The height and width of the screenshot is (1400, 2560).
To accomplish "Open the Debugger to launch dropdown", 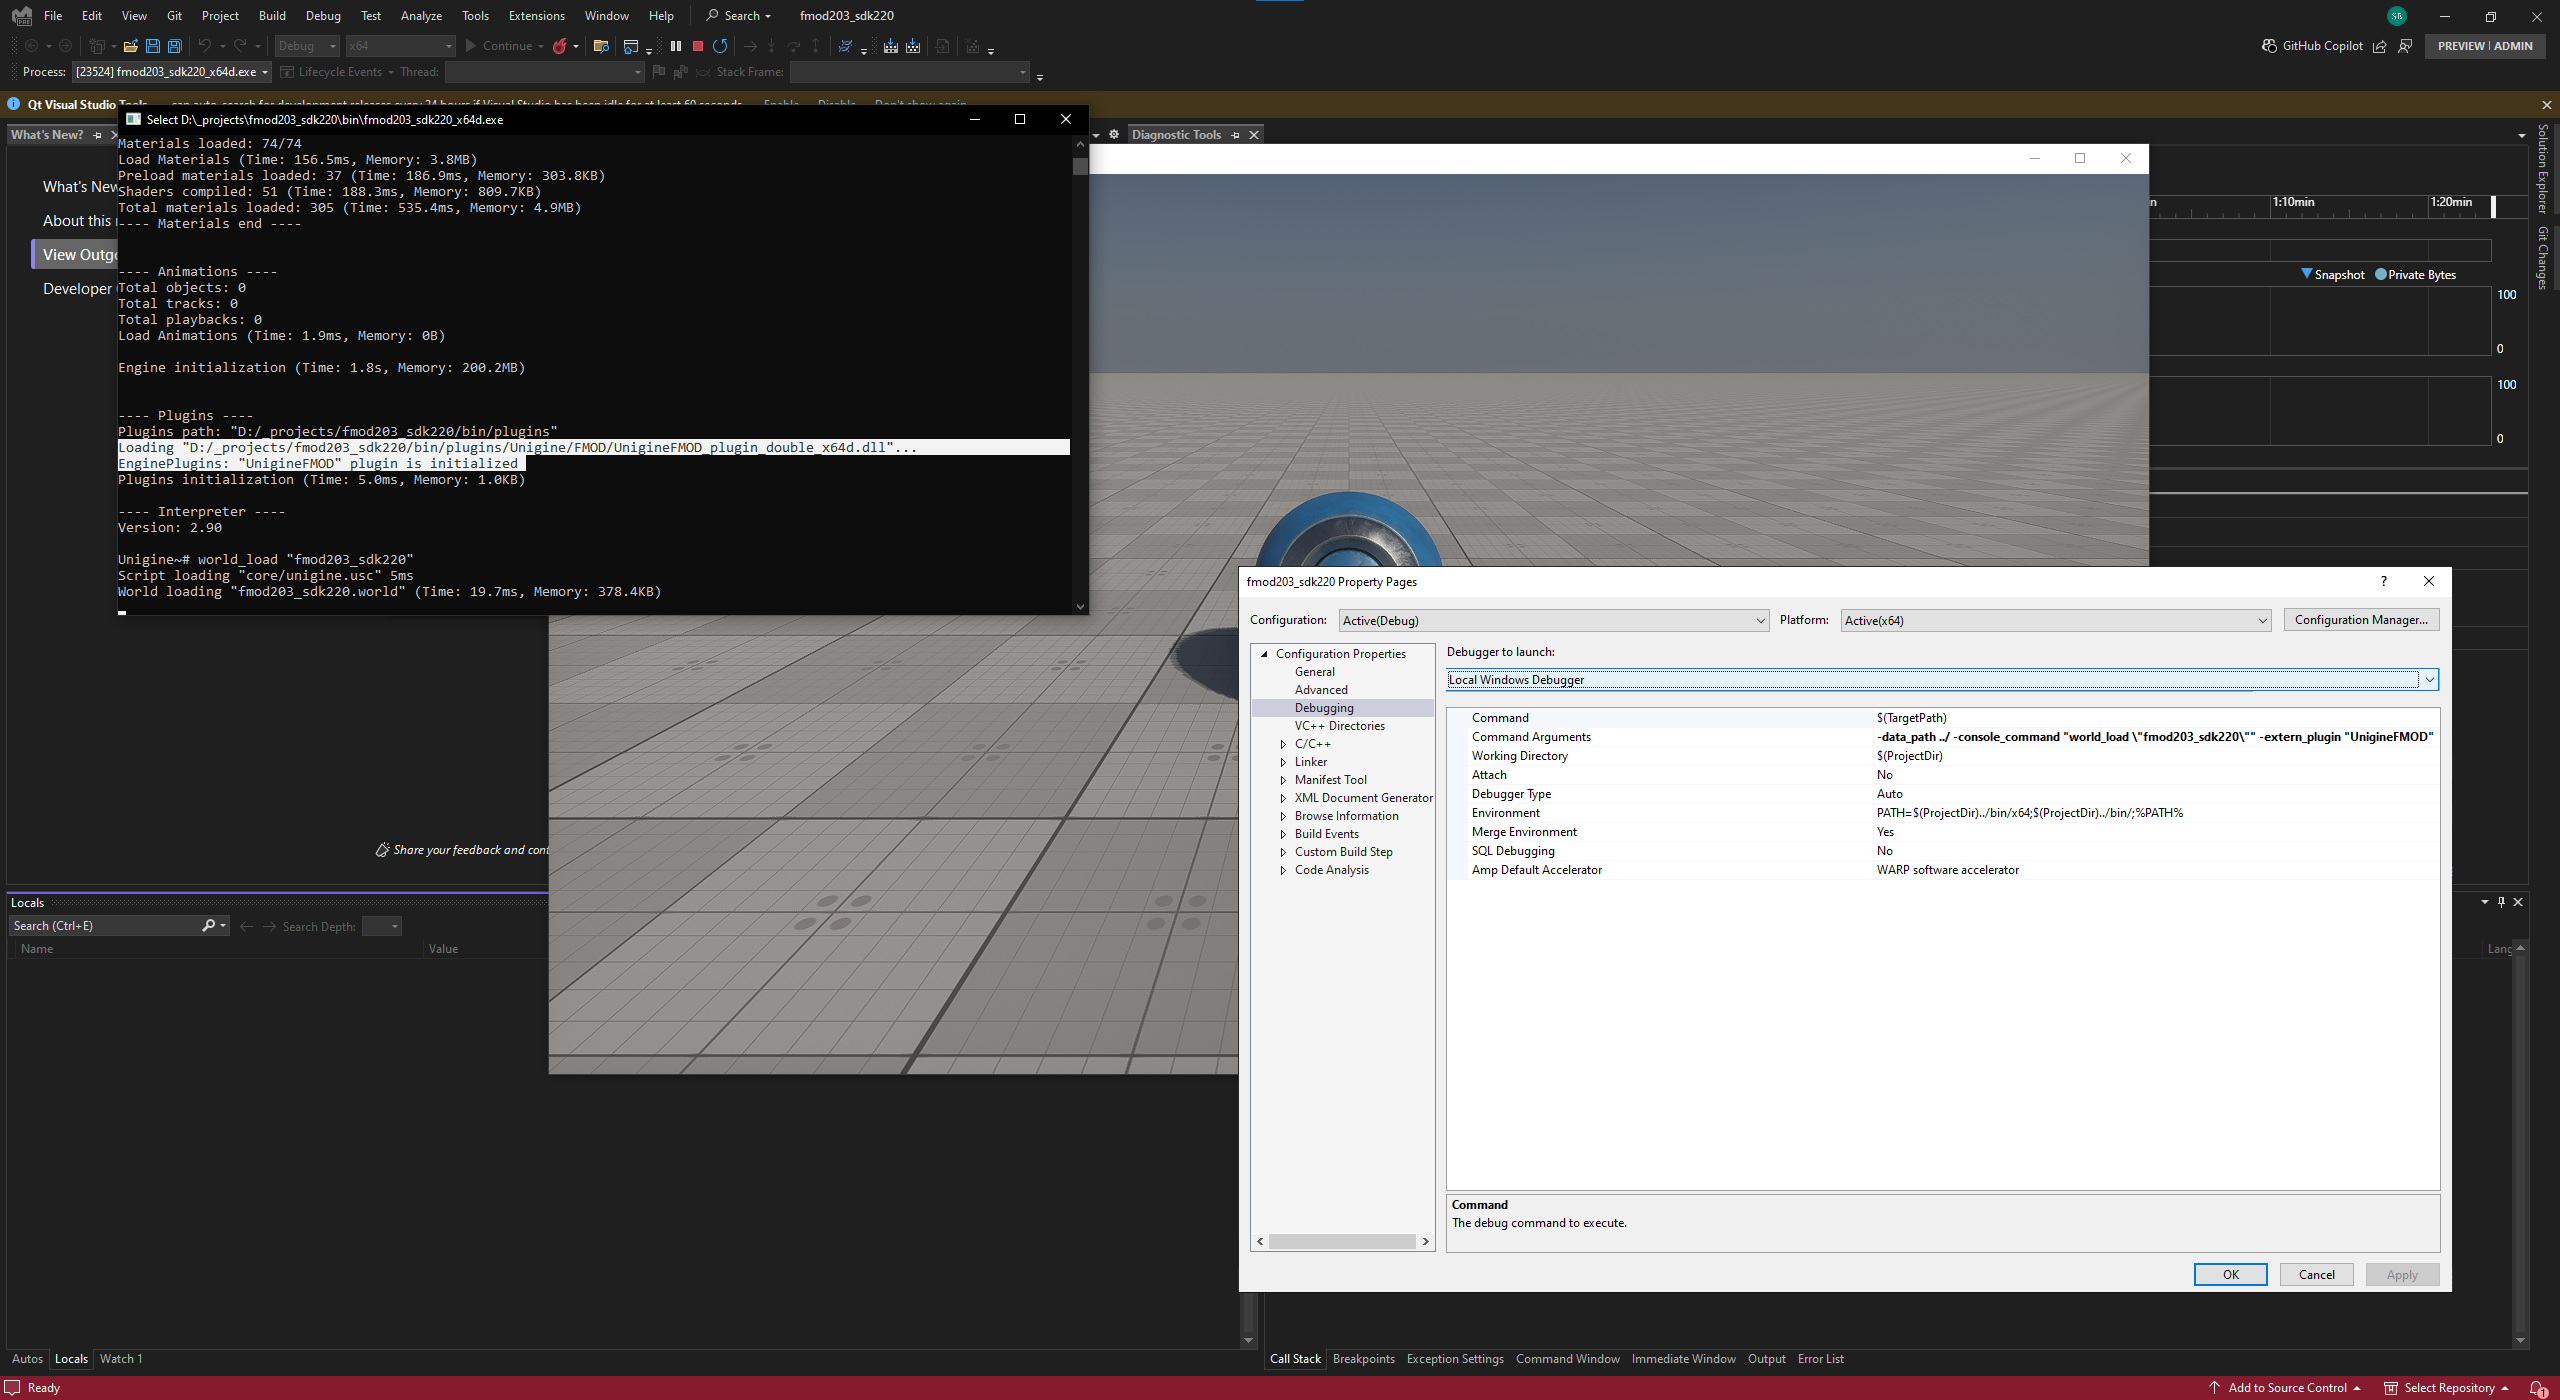I will [x=2429, y=680].
